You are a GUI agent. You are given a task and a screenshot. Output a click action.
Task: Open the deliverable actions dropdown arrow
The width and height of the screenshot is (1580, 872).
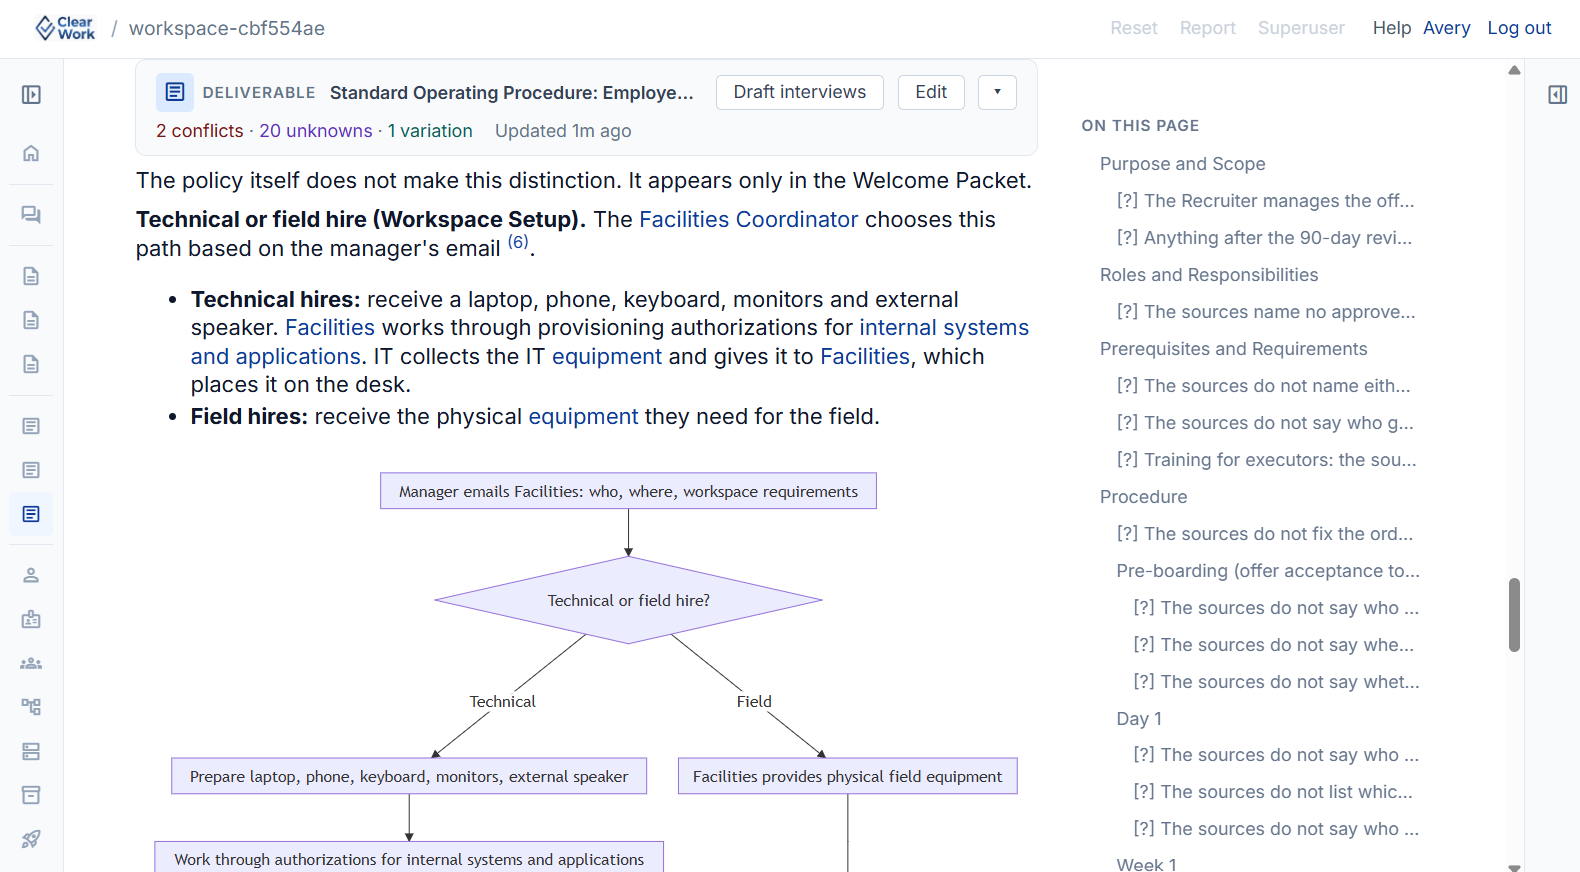997,92
